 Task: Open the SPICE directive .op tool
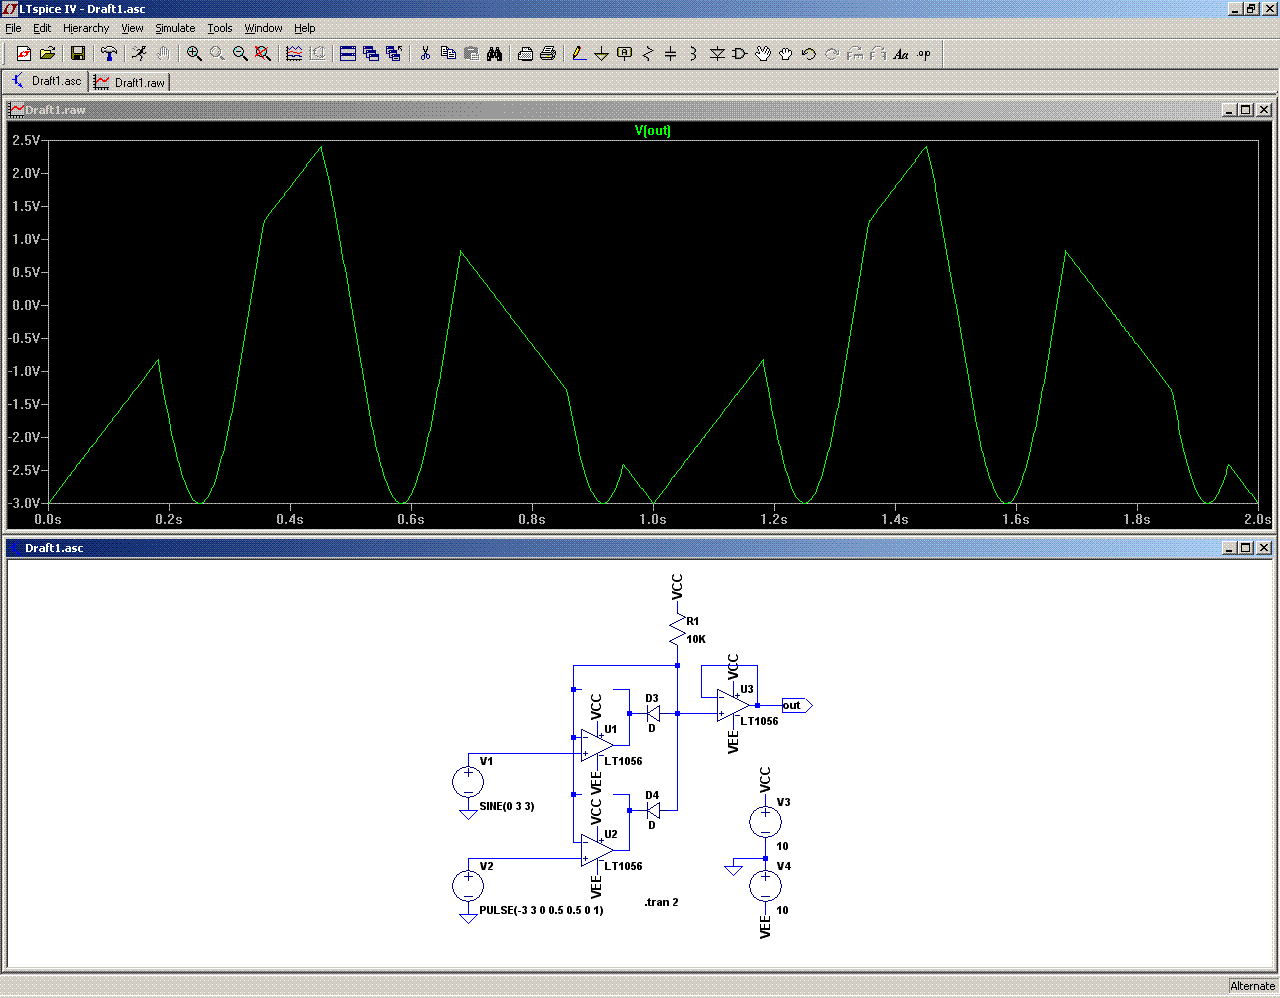click(x=924, y=54)
